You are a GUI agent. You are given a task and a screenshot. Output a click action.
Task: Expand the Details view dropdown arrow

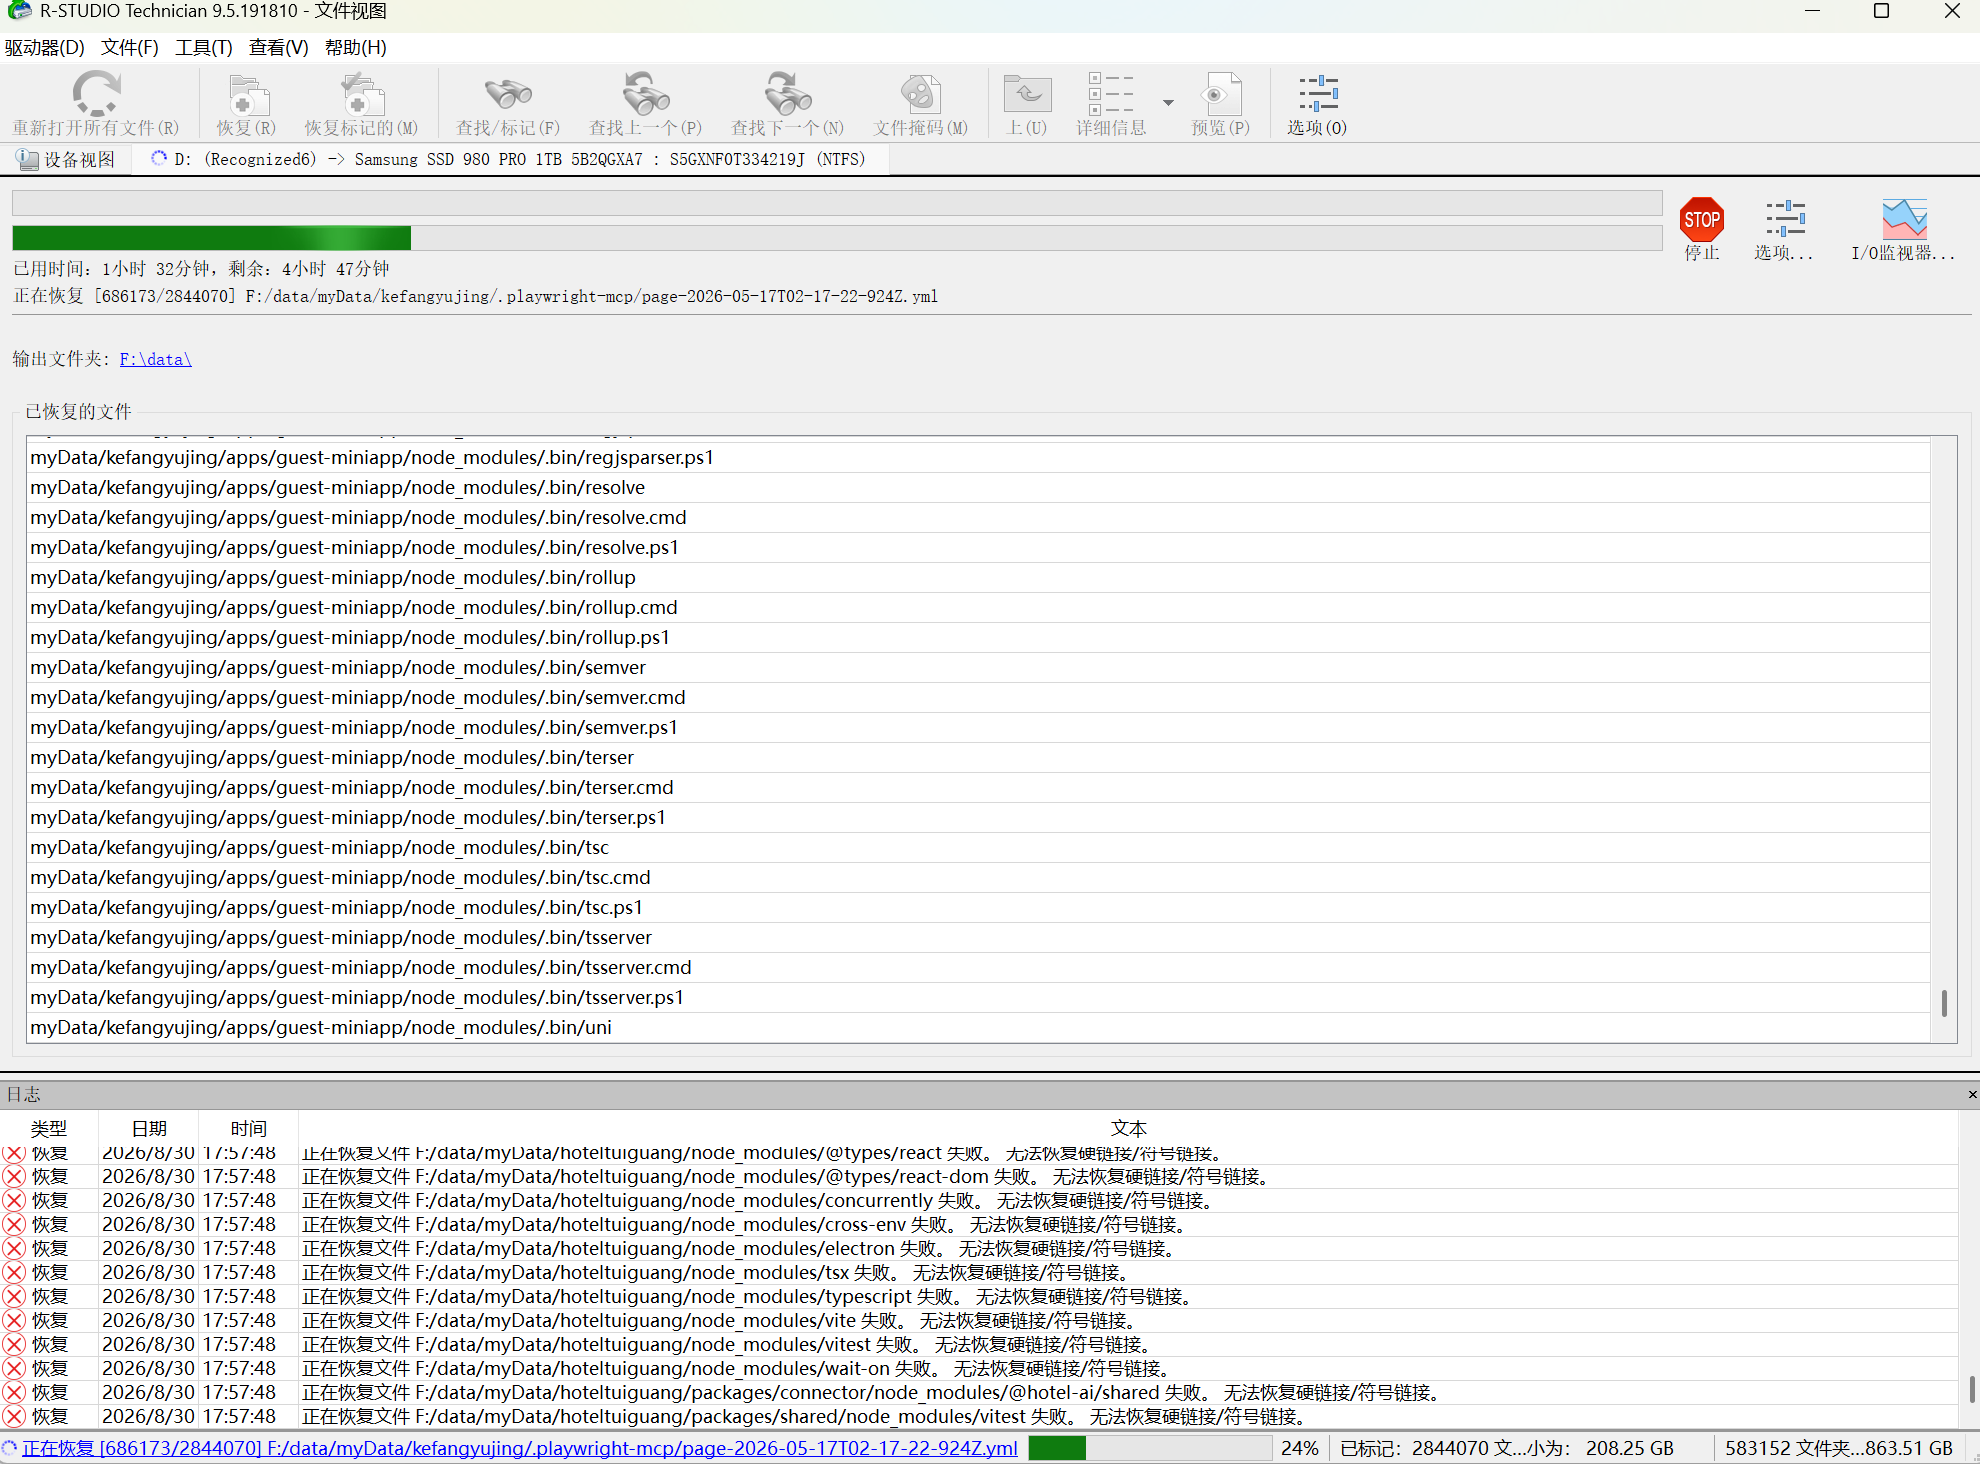pos(1167,102)
